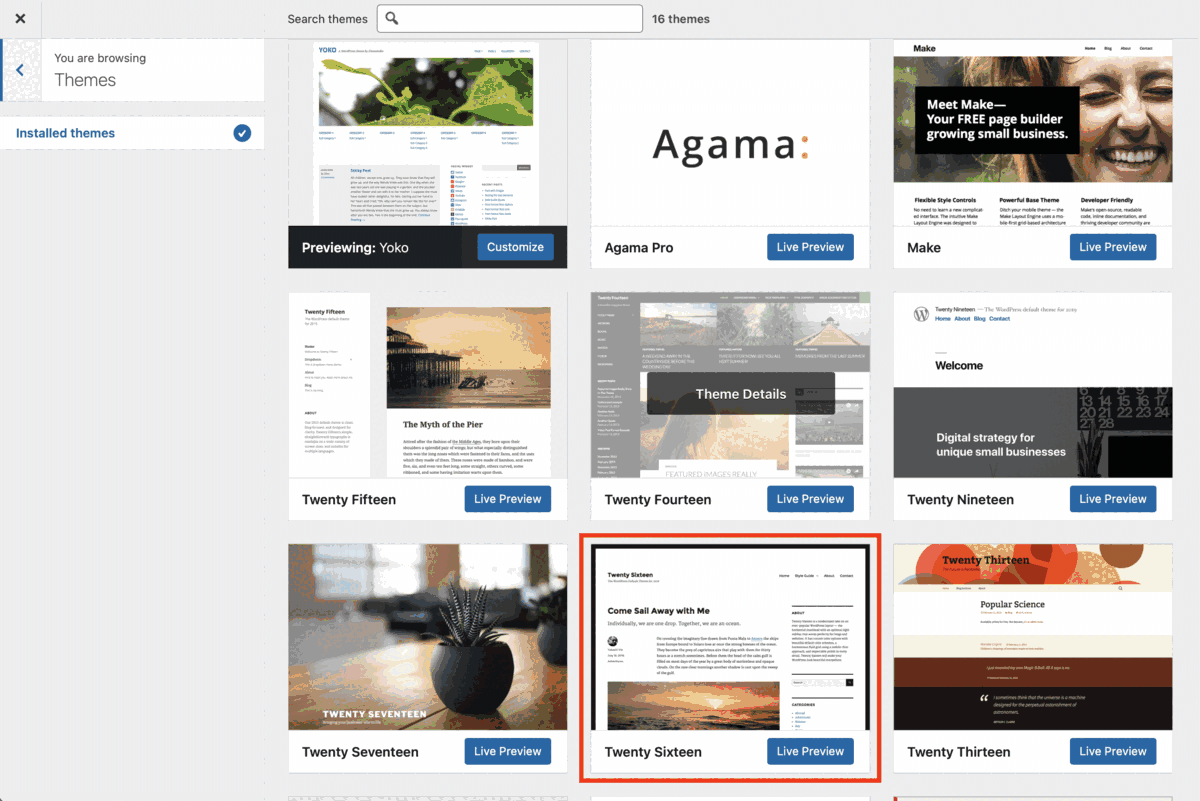Open the Twenty Sixteen screenshot thumbnail
Image resolution: width=1200 pixels, height=801 pixels.
pos(730,637)
